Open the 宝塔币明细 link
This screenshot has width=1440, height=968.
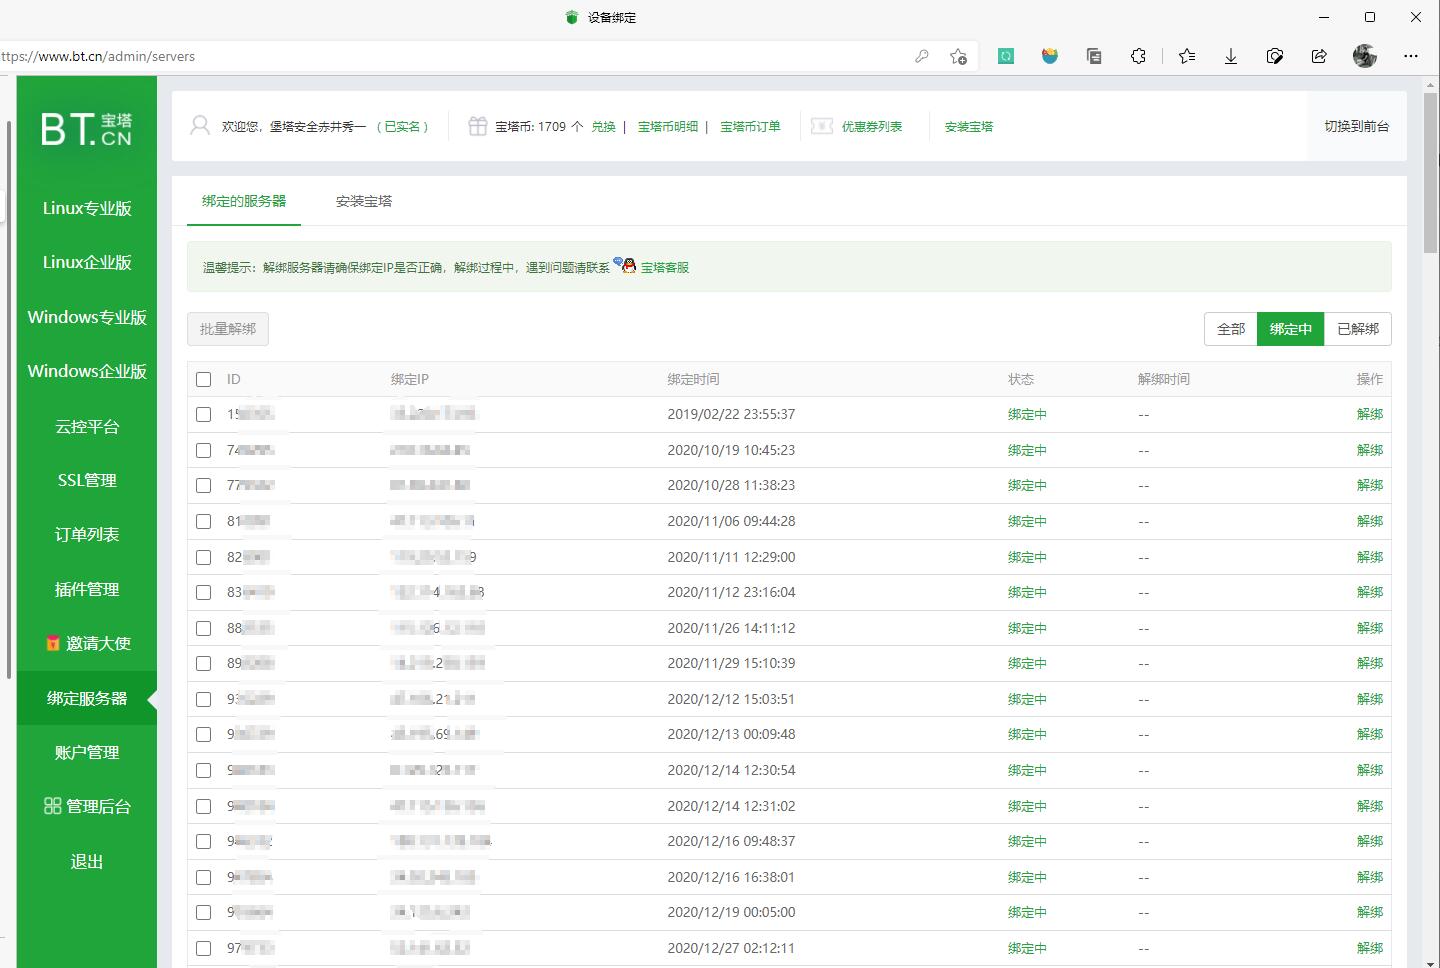pos(668,127)
